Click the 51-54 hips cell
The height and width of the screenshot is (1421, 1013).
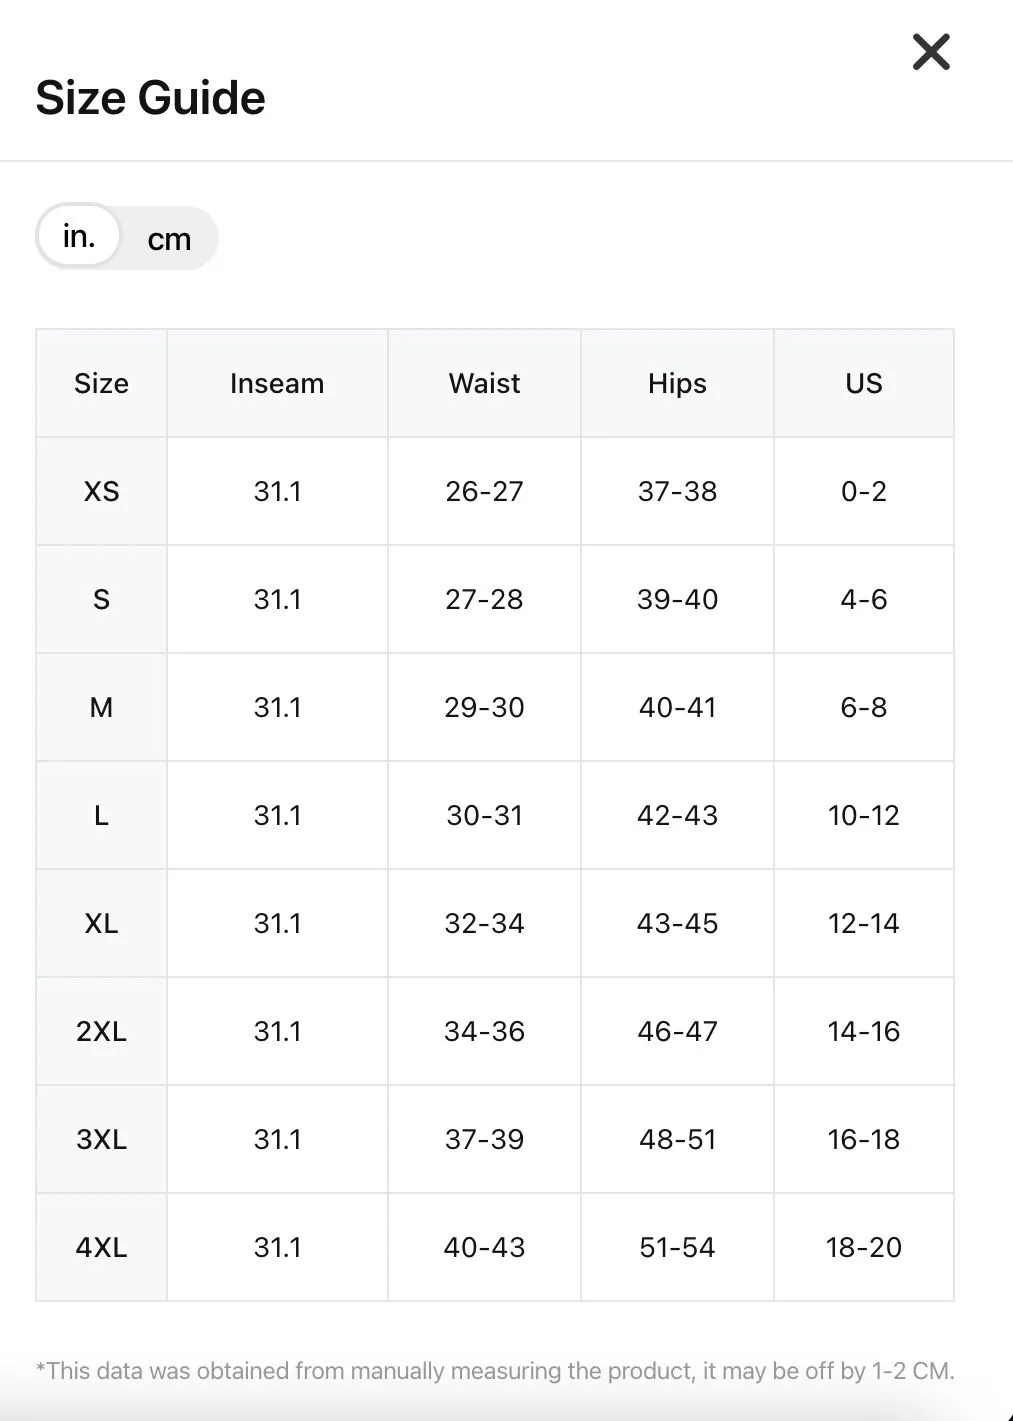(677, 1247)
